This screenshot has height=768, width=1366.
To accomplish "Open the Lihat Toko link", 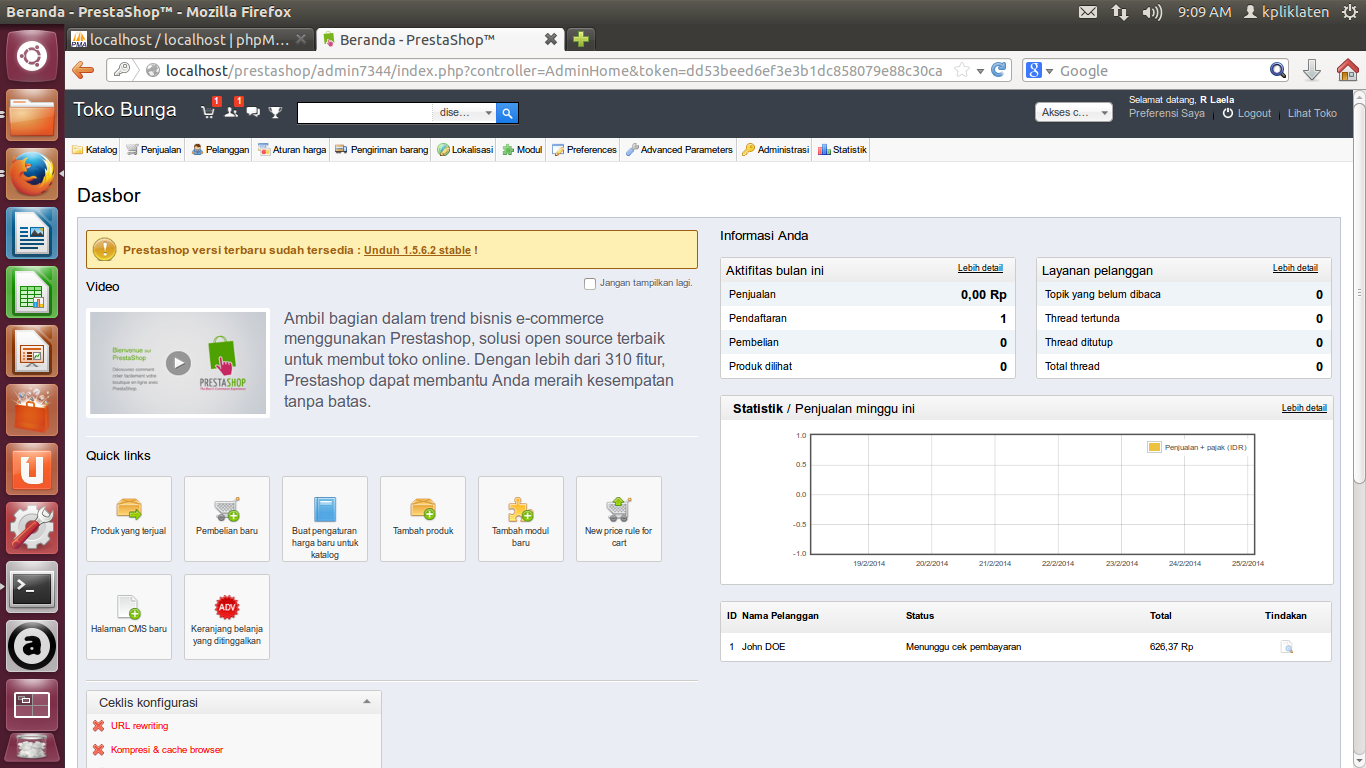I will click(x=1312, y=114).
